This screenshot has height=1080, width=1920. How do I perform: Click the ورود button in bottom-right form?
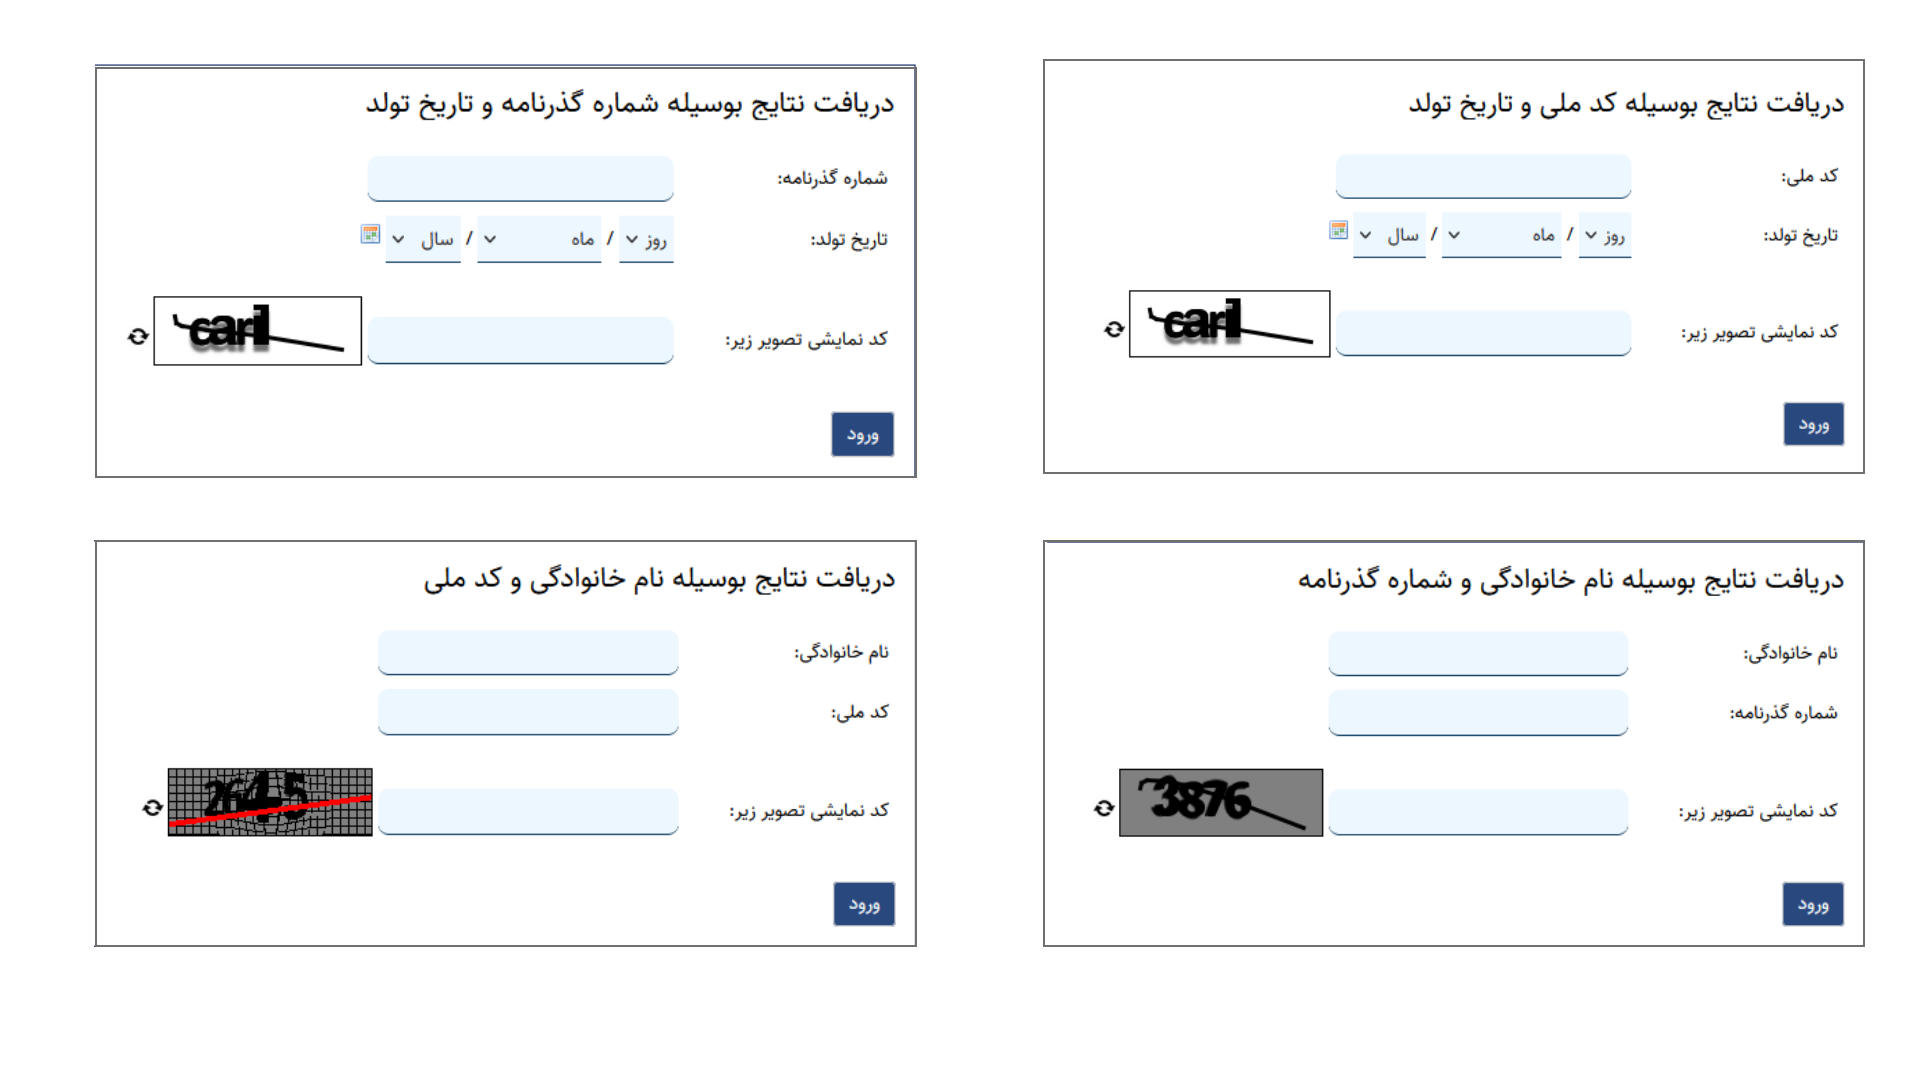[x=1811, y=905]
